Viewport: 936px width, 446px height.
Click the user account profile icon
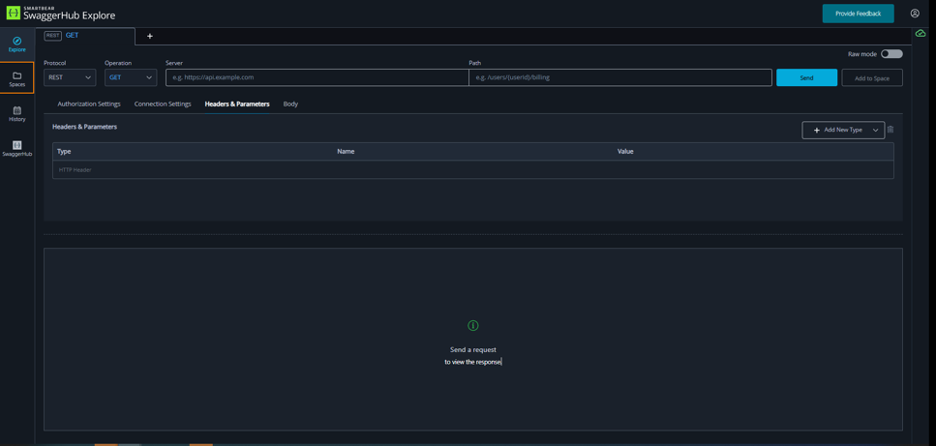pyautogui.click(x=915, y=13)
